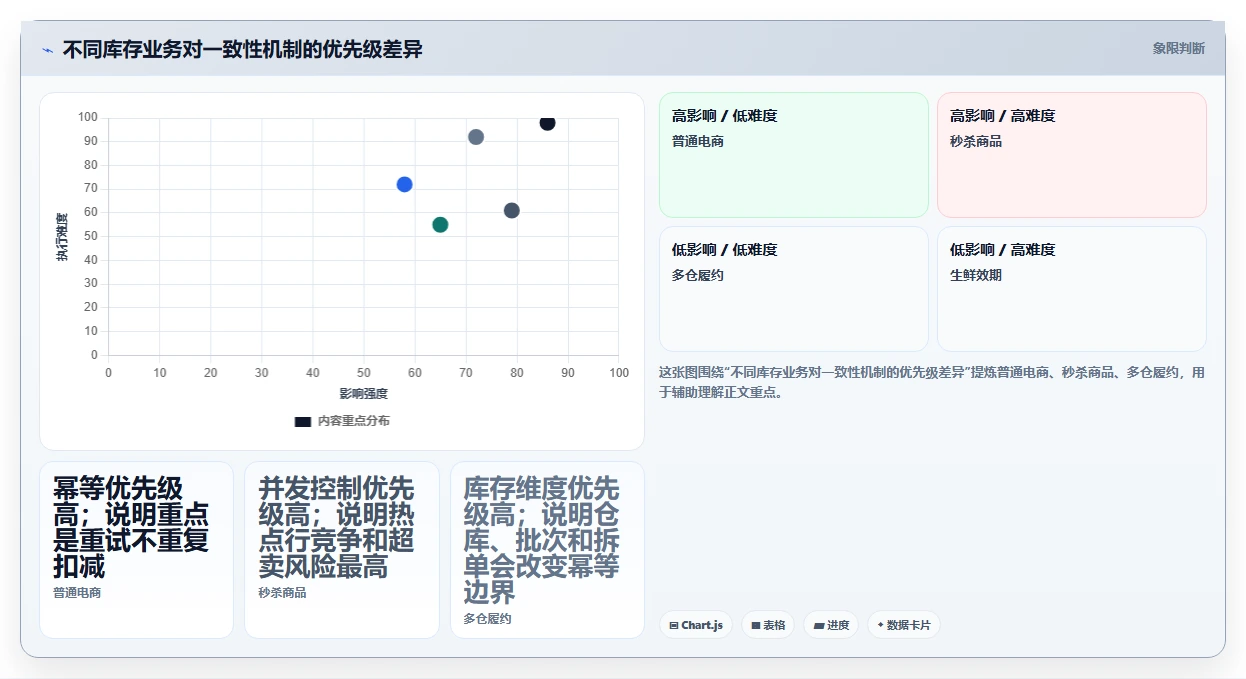Screen dimensions: 1246x679
Task: Open the 低影响 / 低难度 quadrant card
Action: [794, 289]
